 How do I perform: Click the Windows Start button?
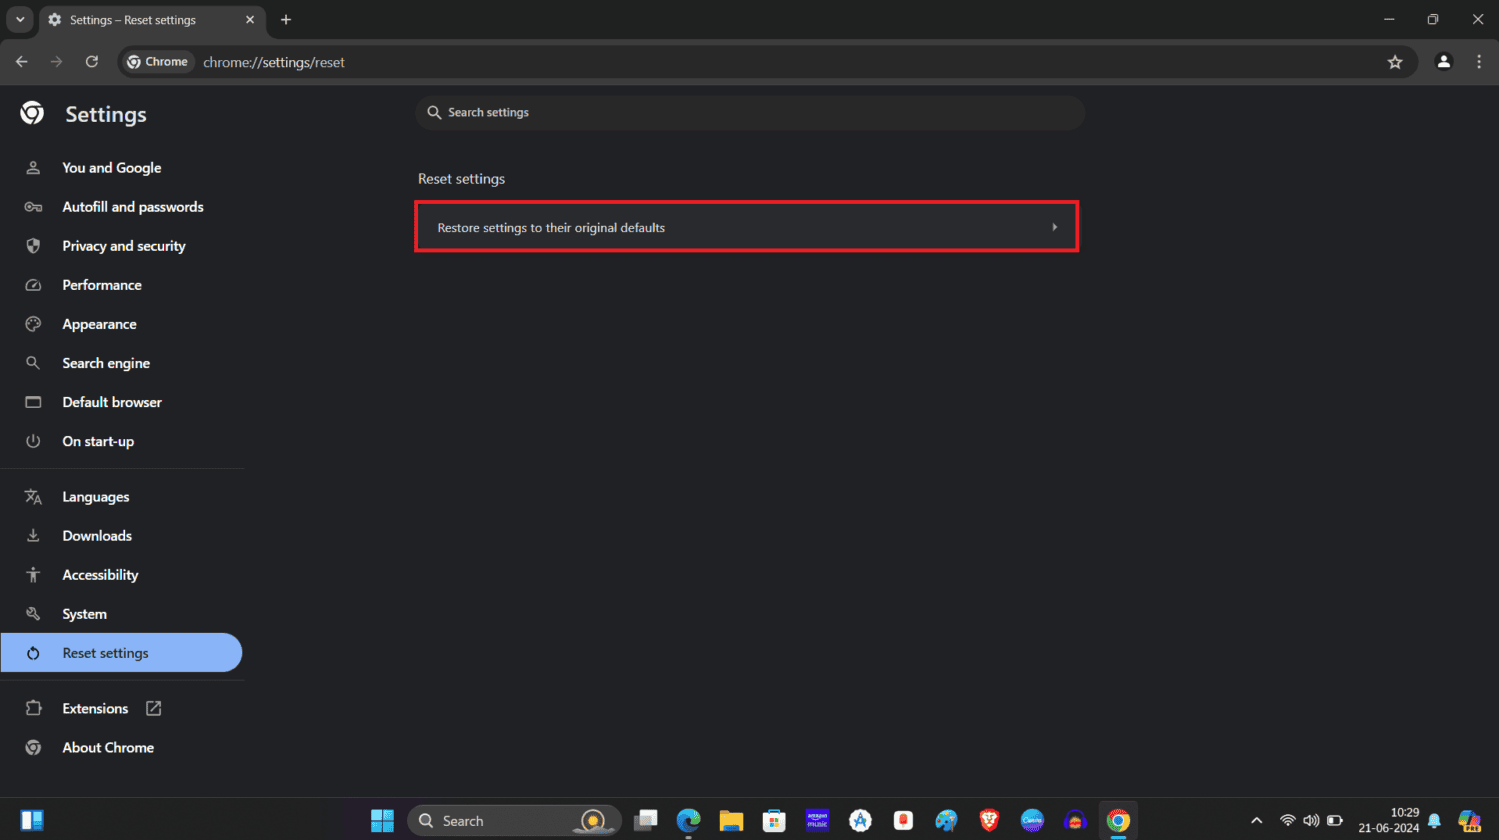tap(382, 821)
